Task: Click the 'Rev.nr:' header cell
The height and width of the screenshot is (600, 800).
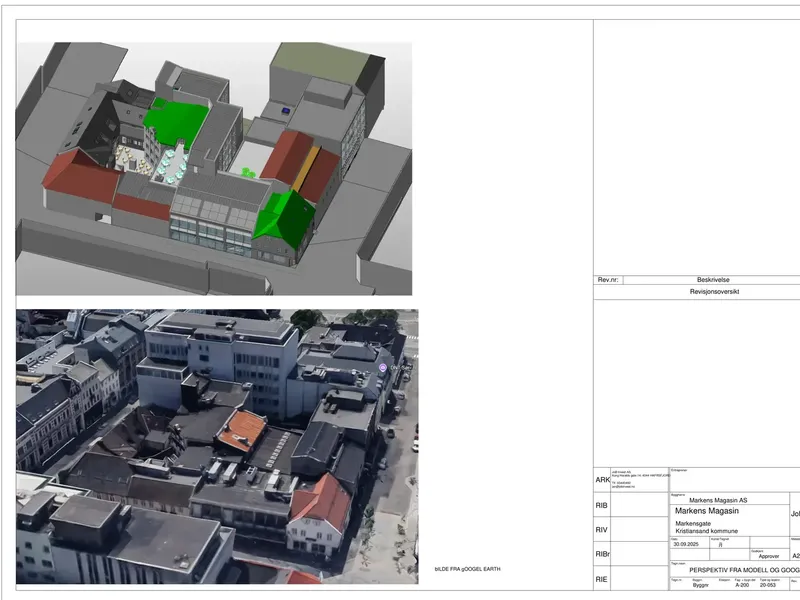Action: pyautogui.click(x=608, y=280)
